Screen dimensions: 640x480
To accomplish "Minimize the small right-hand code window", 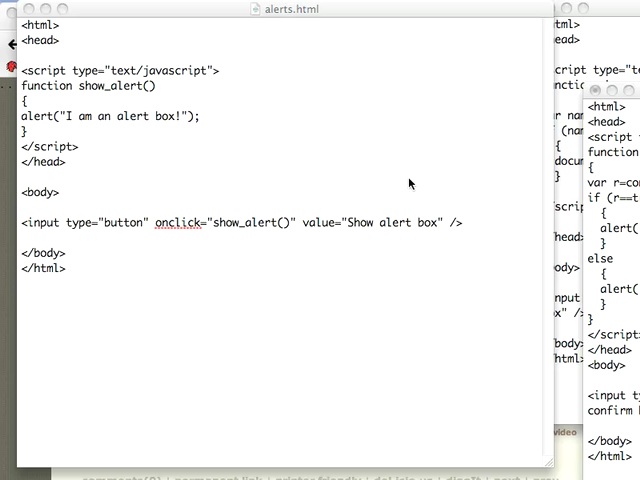I will (613, 91).
